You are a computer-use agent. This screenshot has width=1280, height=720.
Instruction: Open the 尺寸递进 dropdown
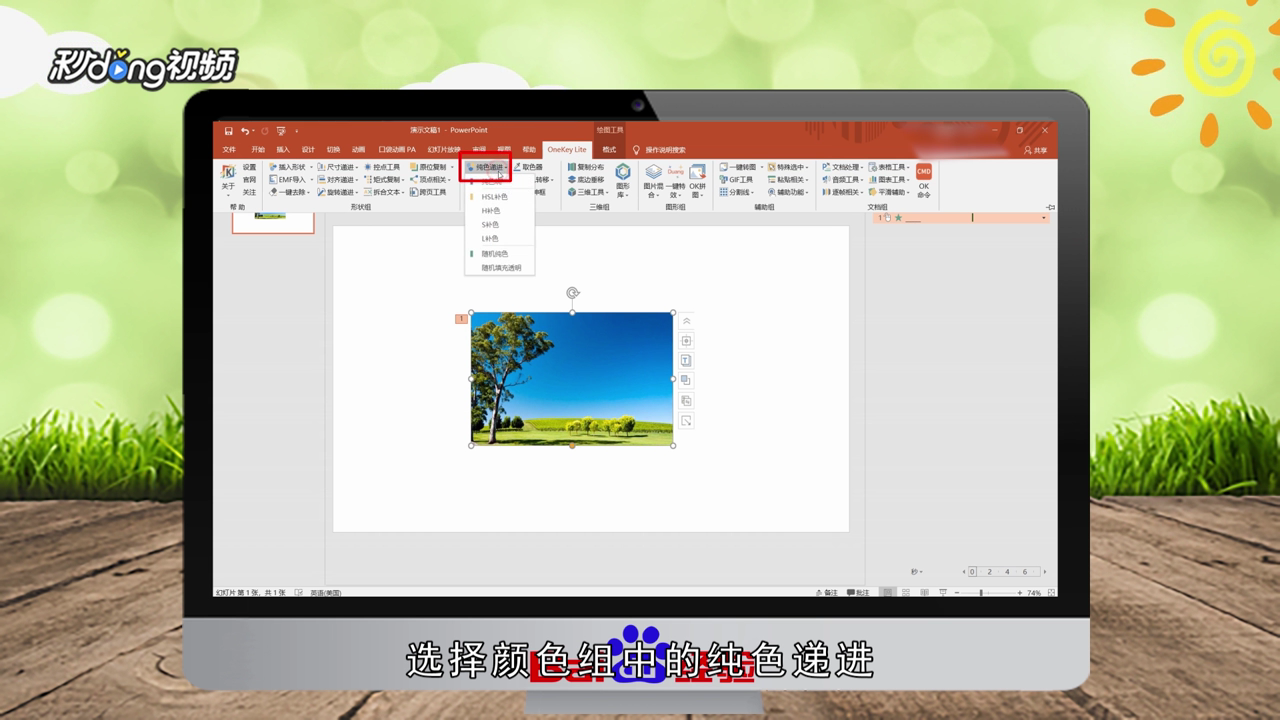point(338,167)
